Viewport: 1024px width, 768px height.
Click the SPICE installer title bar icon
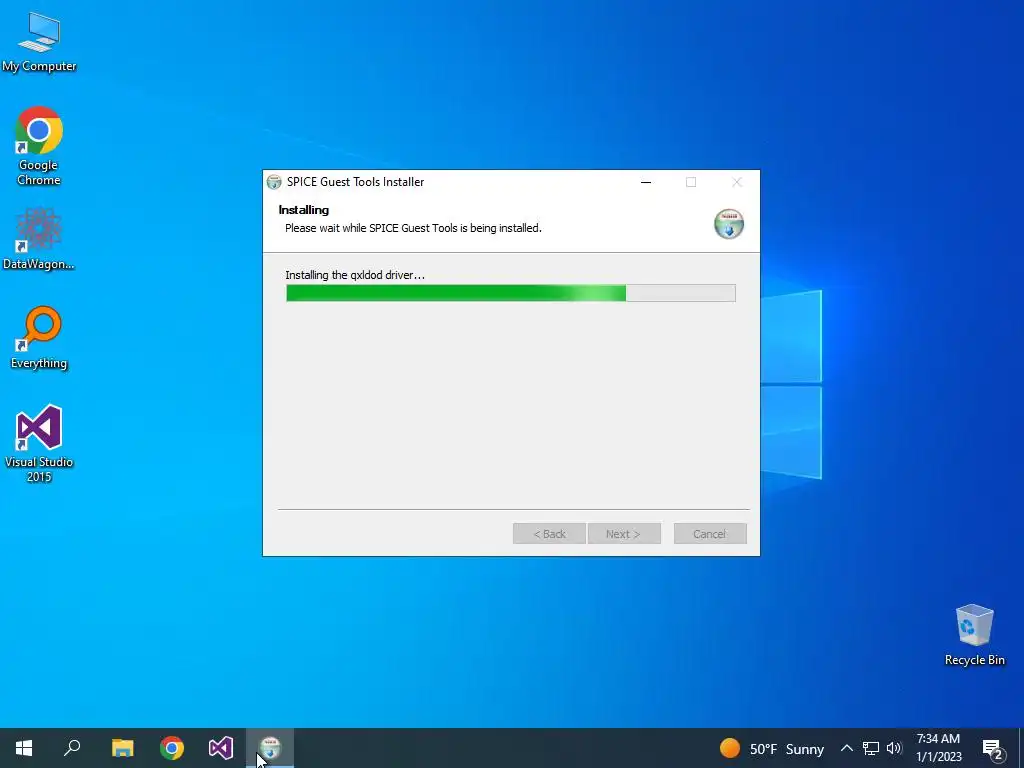(274, 182)
